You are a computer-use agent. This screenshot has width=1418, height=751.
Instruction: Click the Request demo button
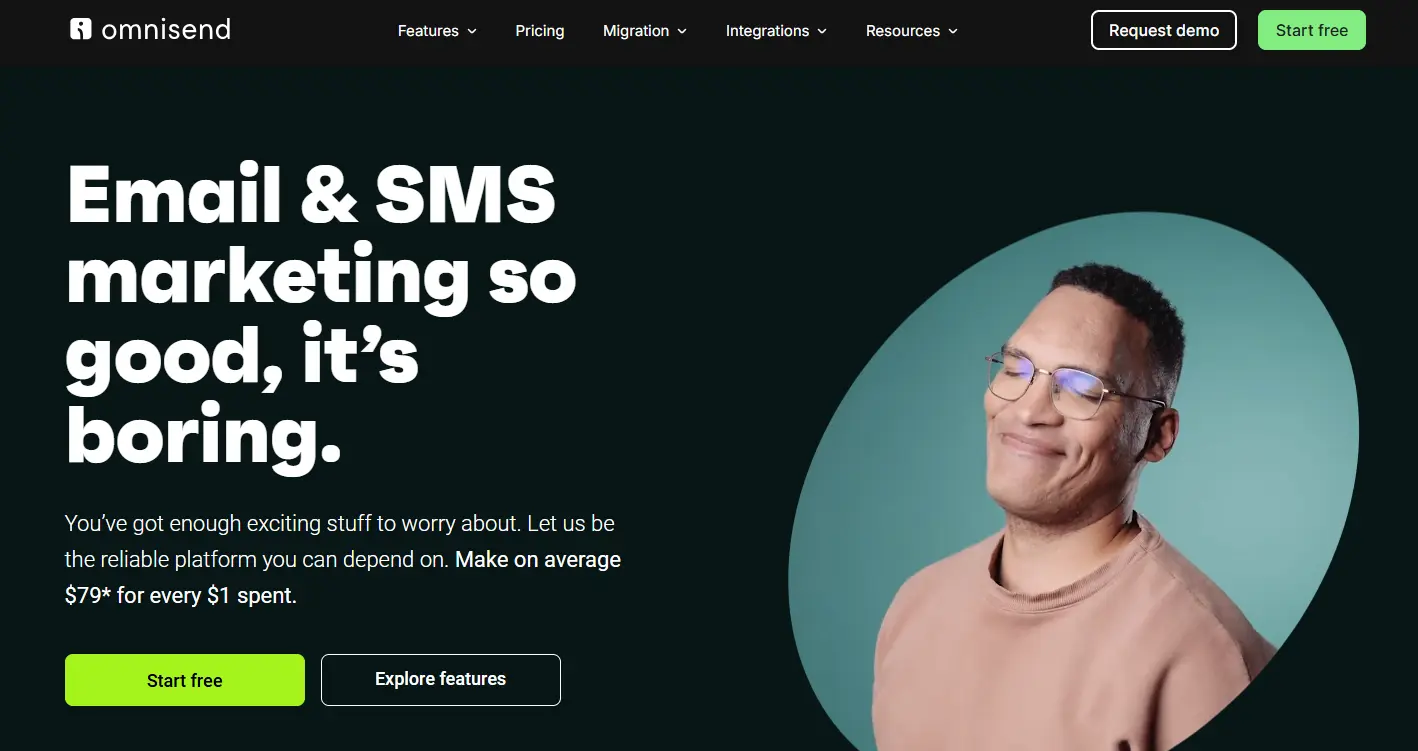pyautogui.click(x=1164, y=30)
